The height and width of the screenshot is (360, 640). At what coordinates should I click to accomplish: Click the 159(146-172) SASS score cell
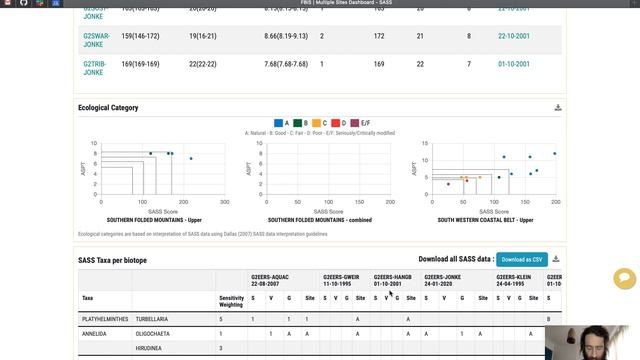click(140, 36)
